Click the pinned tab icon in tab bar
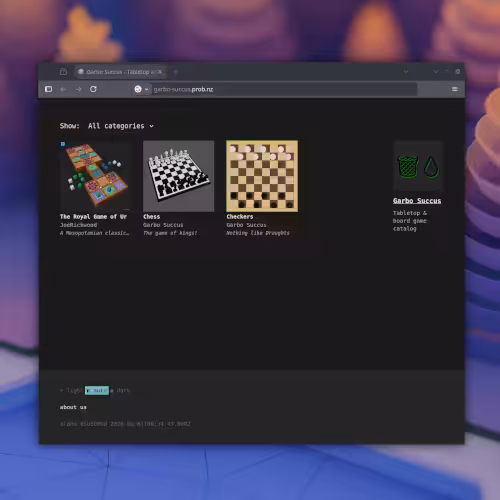Screen dimensions: 500x500 coord(63,72)
